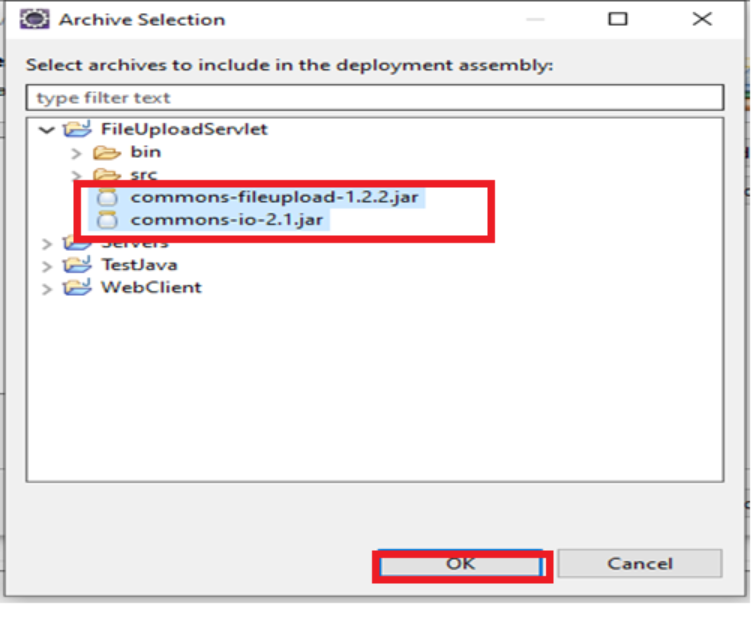This screenshot has height=642, width=756.
Task: Click the bin folder icon
Action: coord(107,152)
